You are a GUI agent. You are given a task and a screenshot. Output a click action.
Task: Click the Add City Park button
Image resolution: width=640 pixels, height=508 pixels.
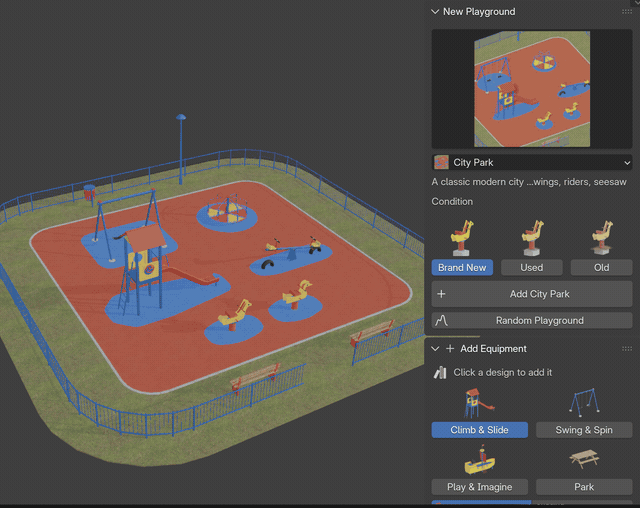point(532,294)
